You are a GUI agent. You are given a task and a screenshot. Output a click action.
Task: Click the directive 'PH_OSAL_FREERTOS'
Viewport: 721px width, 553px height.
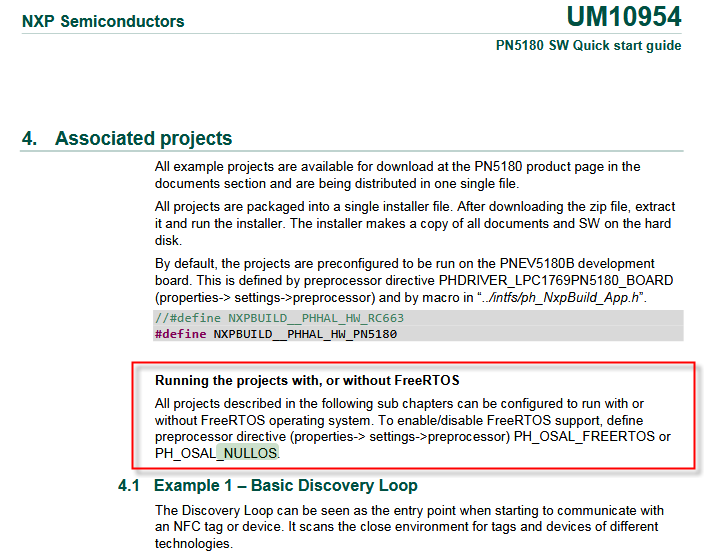584,436
